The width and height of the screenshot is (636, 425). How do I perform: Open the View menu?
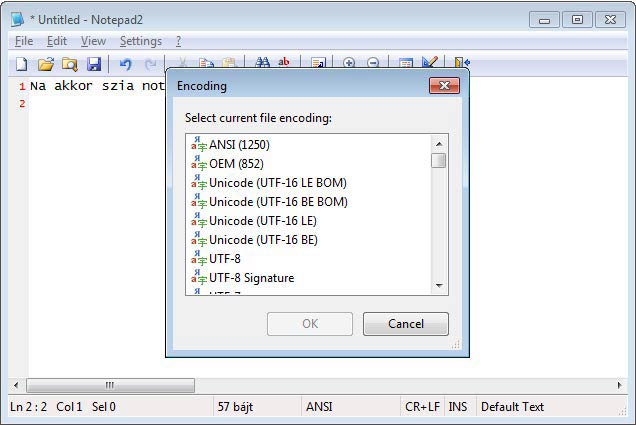point(93,41)
